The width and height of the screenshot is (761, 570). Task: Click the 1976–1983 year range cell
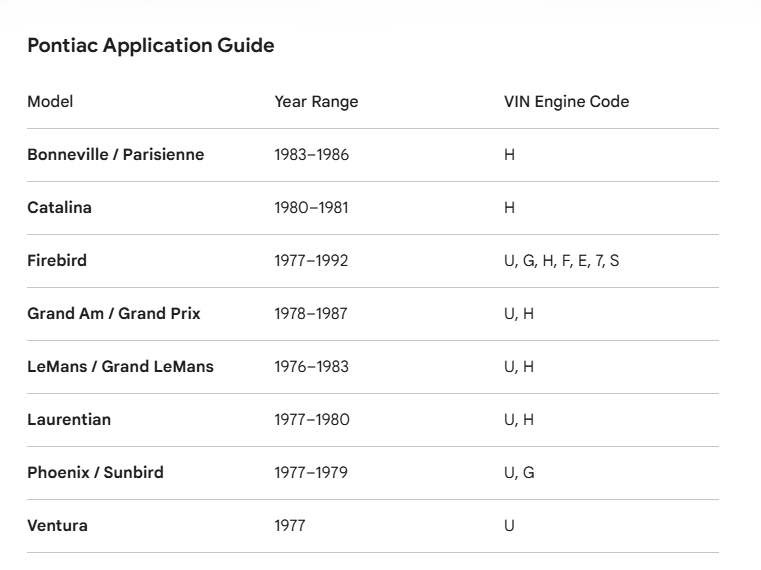click(x=311, y=366)
